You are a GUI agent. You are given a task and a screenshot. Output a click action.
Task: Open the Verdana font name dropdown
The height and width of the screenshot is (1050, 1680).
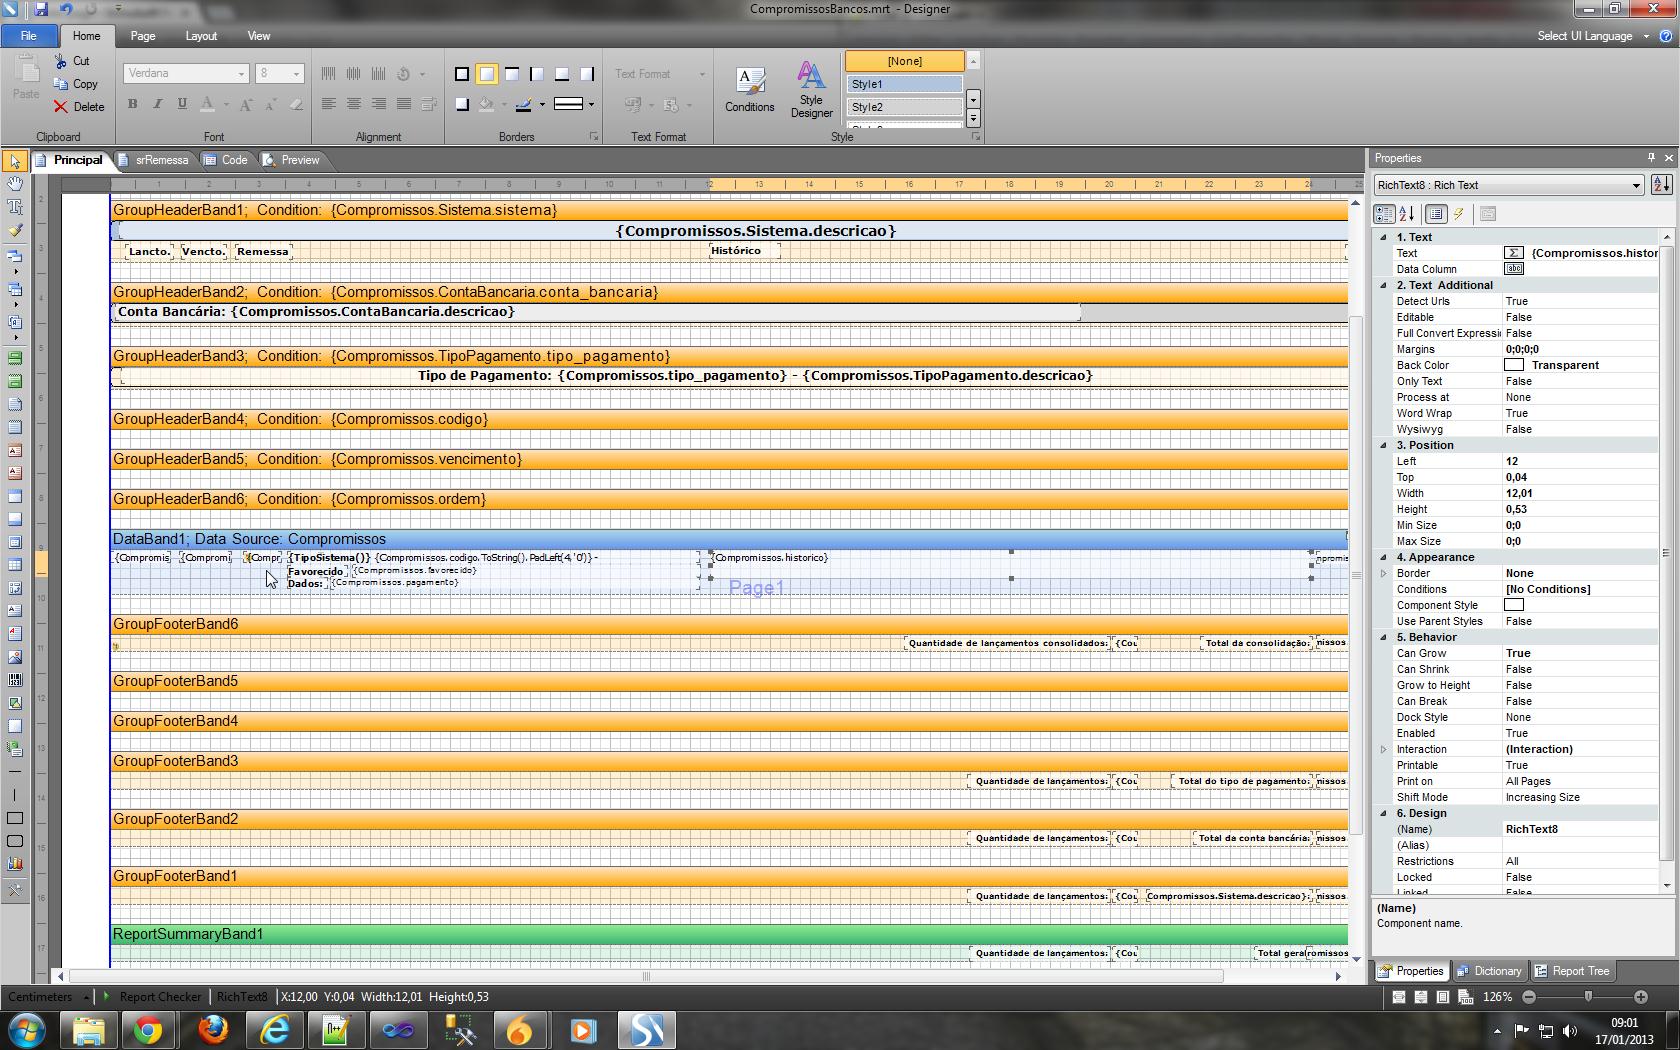(x=241, y=74)
